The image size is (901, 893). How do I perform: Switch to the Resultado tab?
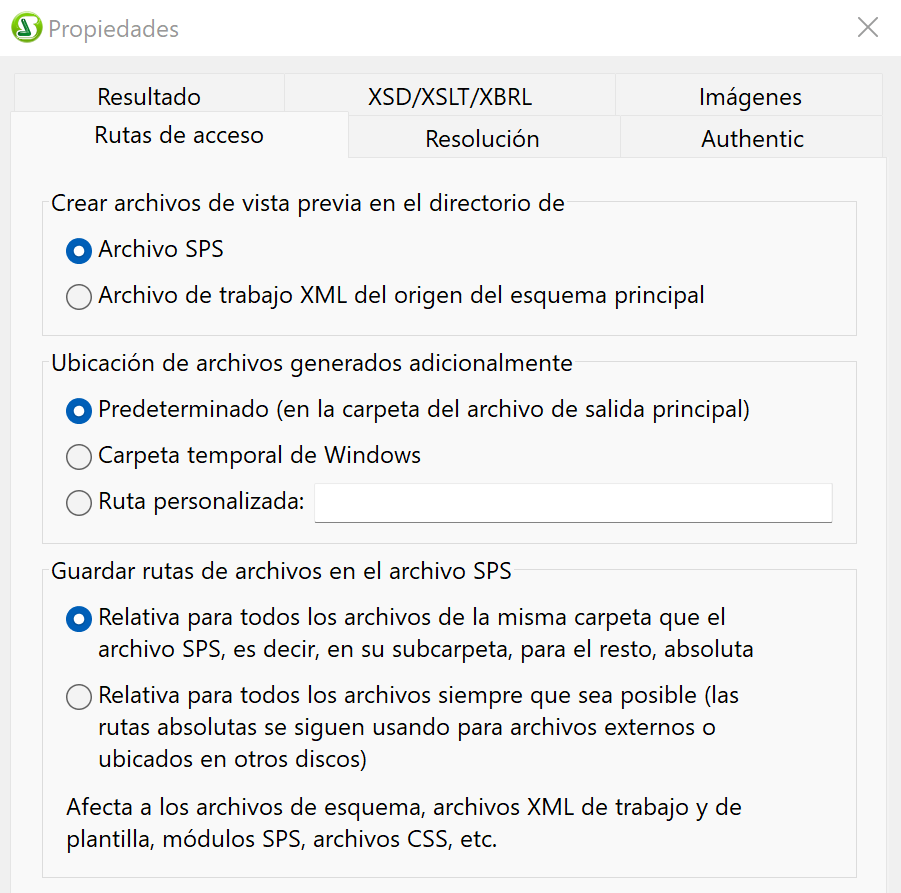(x=149, y=97)
